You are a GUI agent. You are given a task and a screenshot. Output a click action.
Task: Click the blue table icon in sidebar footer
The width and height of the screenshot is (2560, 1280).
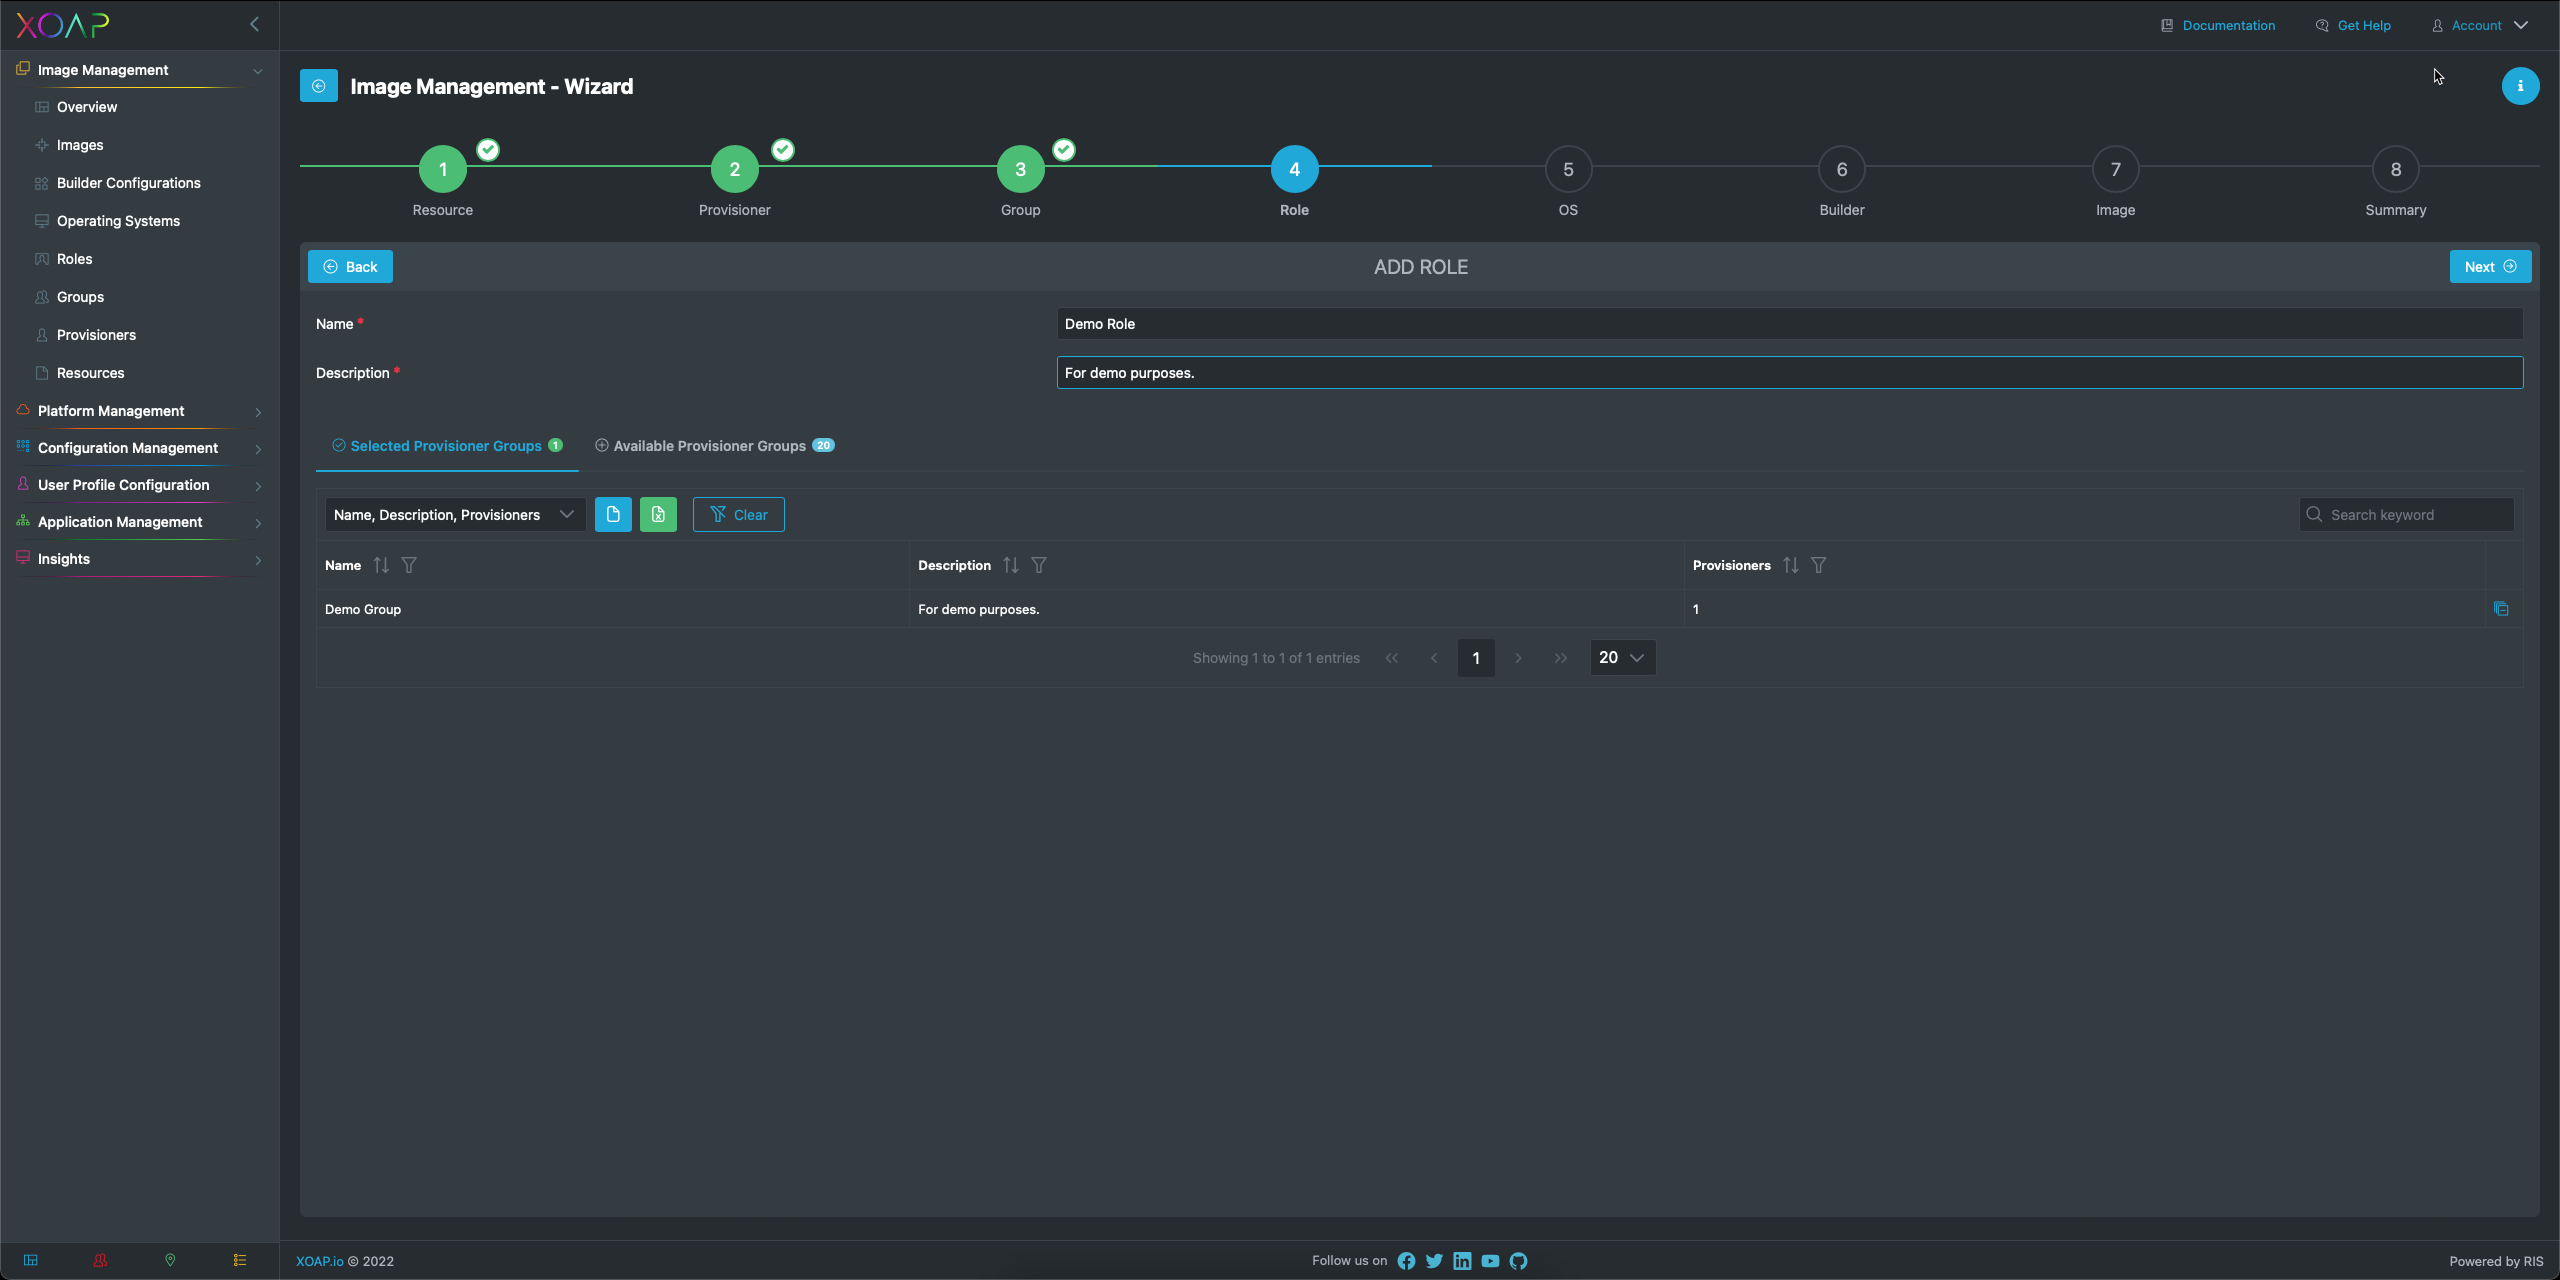click(31, 1260)
